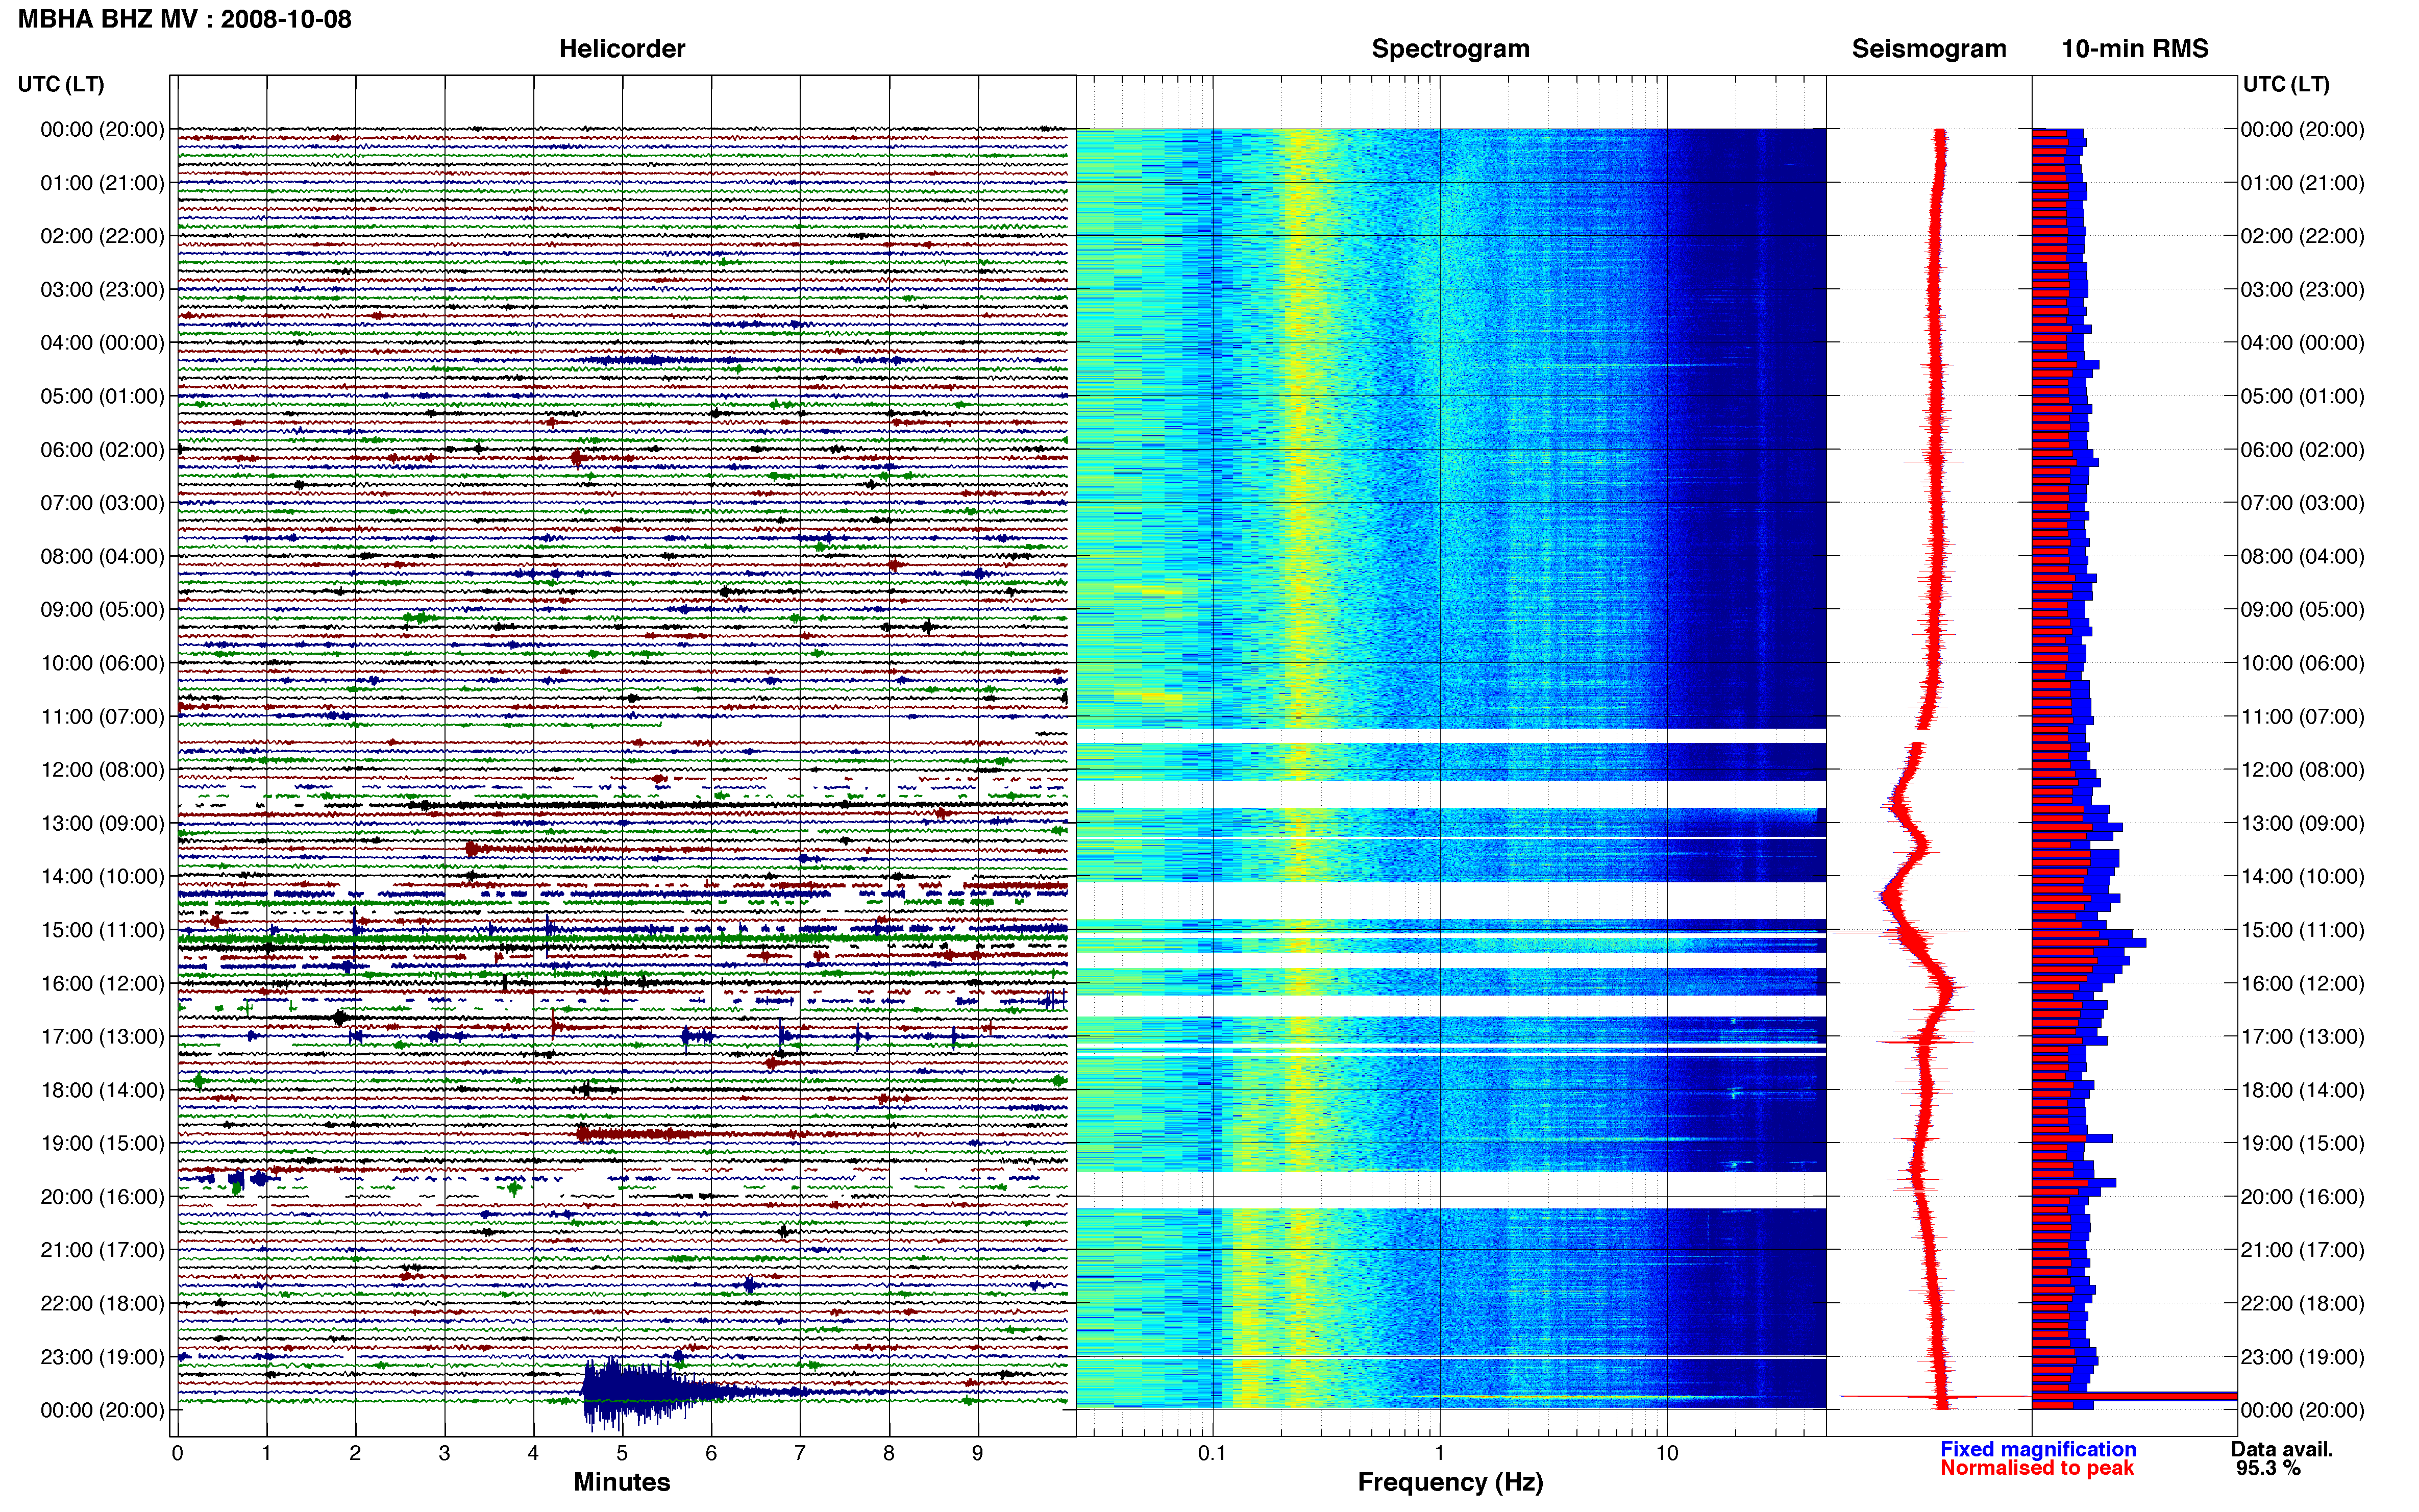
Task: Click "21:00 (17:00)" on the right time axis
Action: point(2302,1250)
